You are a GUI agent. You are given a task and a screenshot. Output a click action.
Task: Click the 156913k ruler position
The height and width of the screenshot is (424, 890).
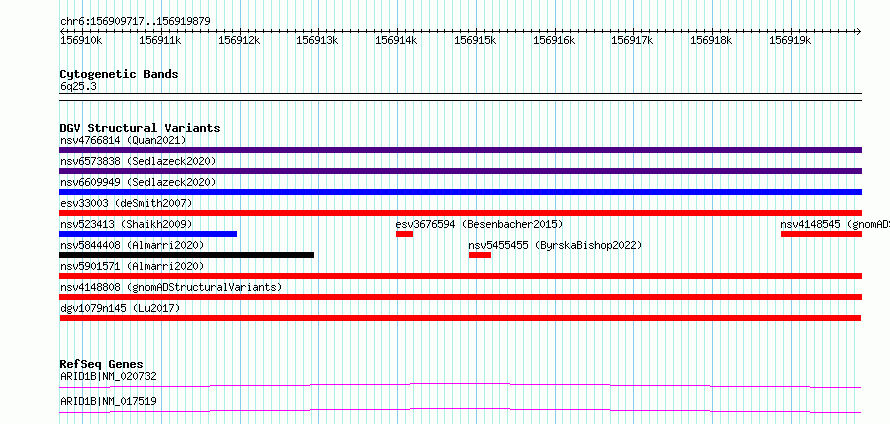317,40
